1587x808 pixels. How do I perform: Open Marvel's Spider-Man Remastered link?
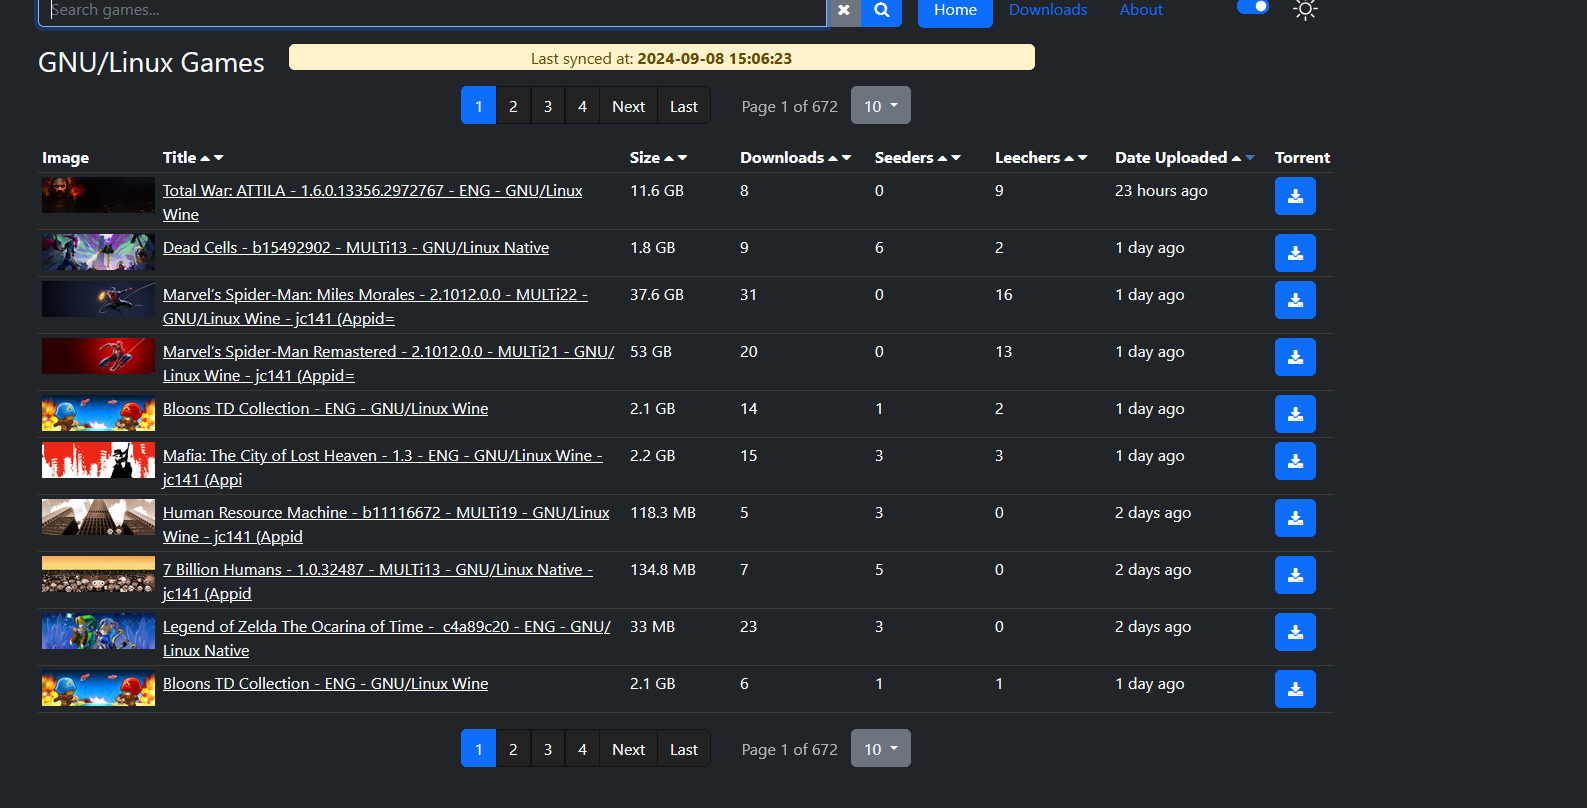tap(389, 363)
